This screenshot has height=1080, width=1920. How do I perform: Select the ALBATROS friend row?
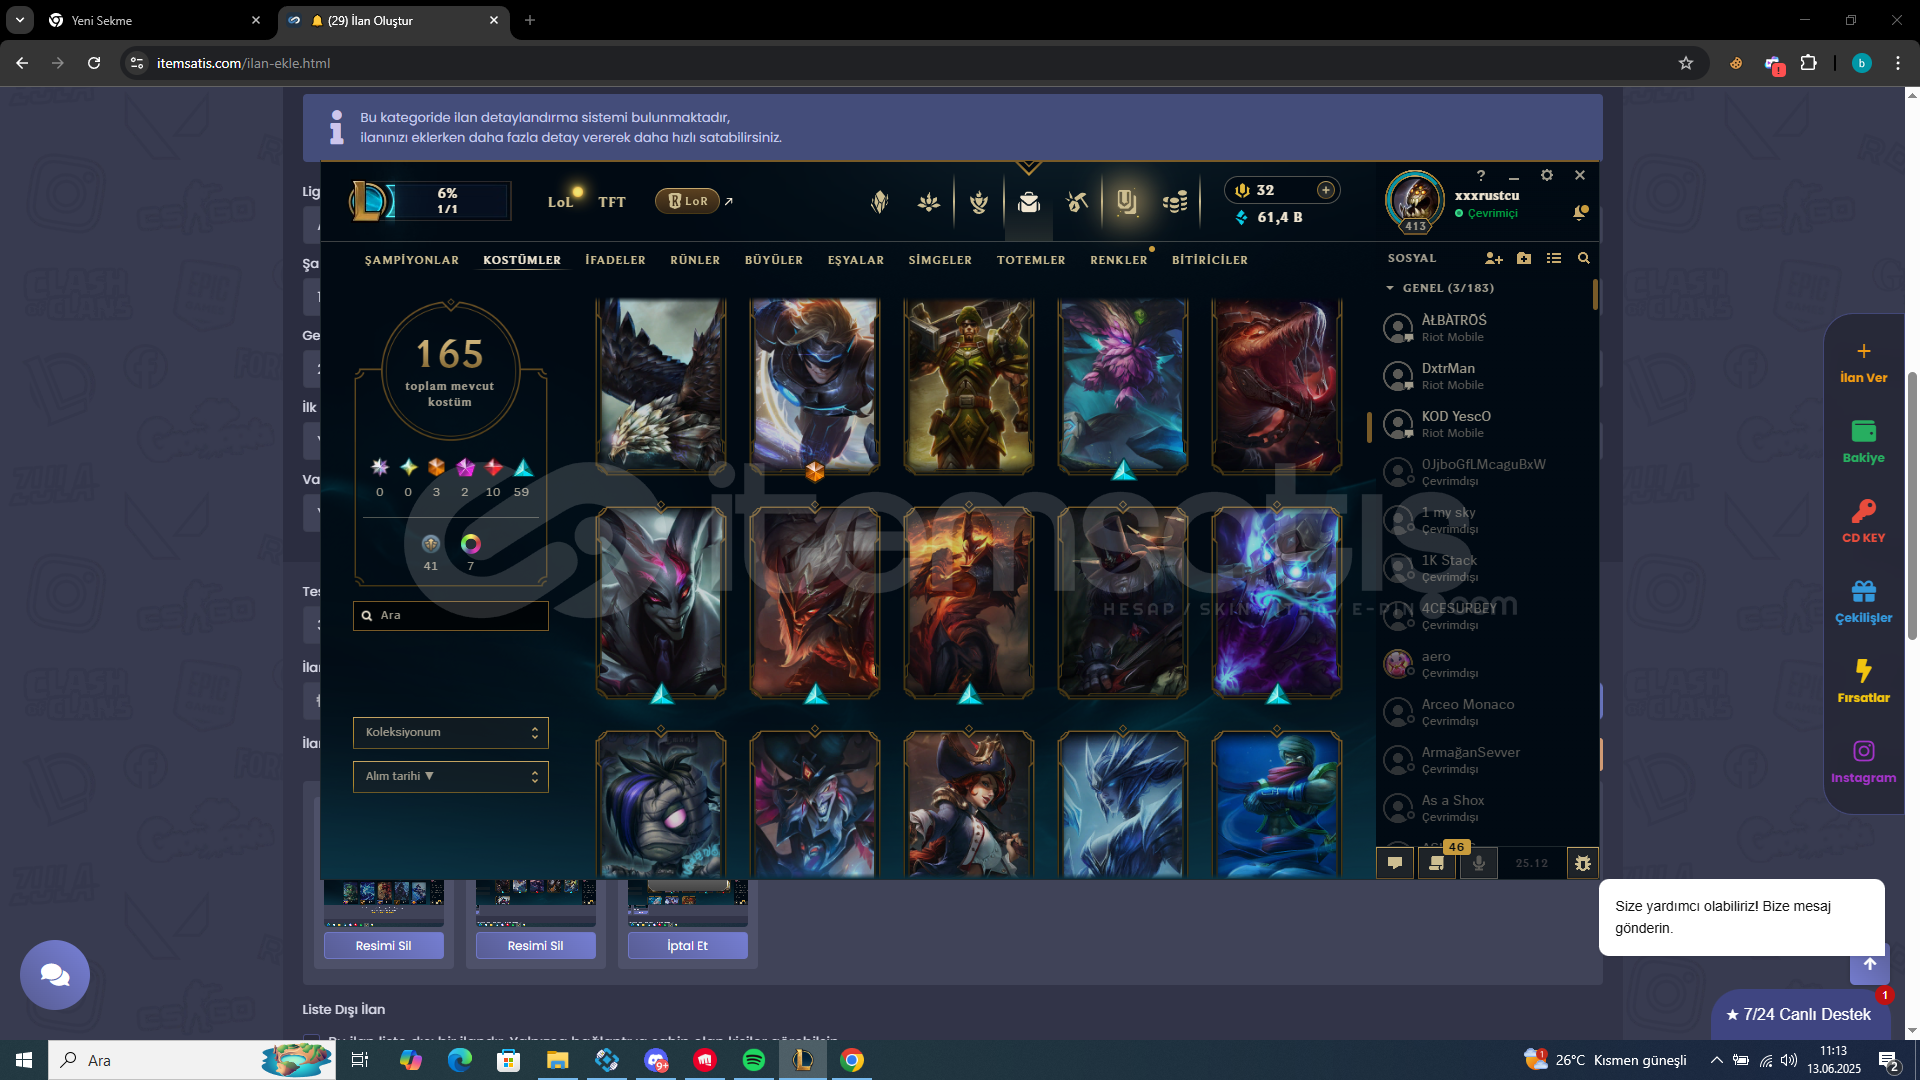1484,327
